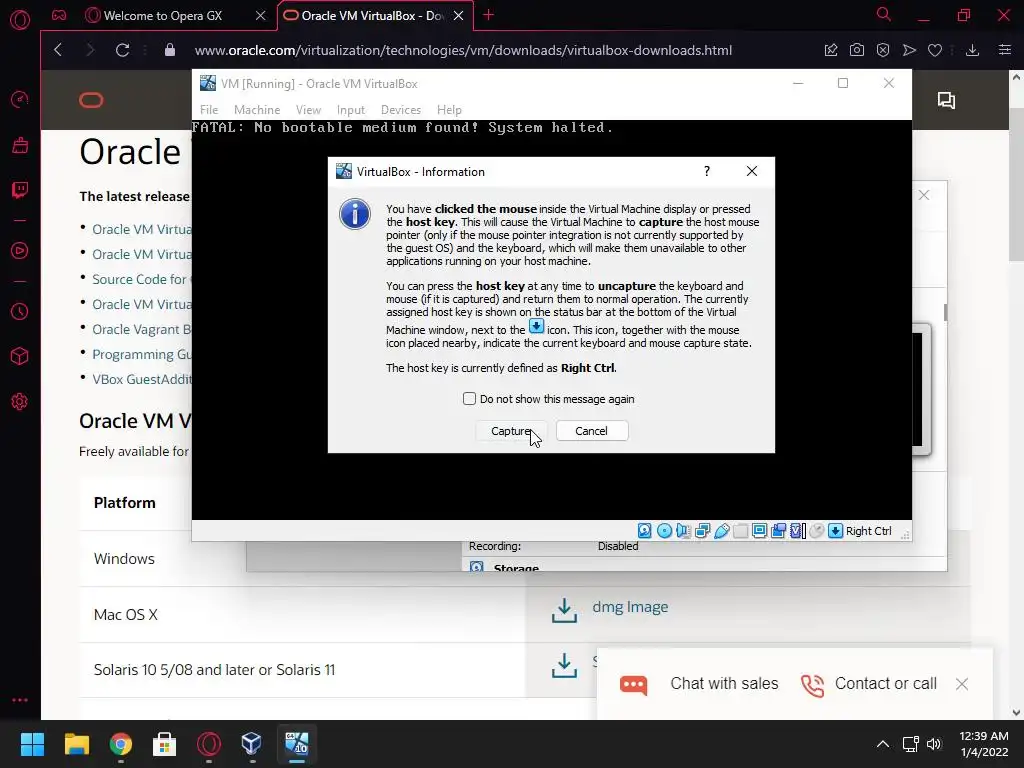
Task: Close the VirtualBox Information dialog
Action: 752,171
